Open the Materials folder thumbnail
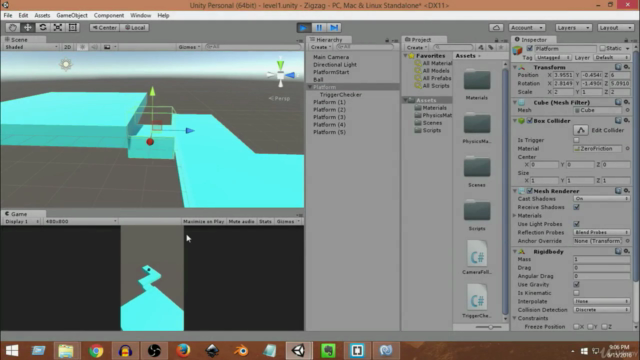Screen dimensions: 640x360 pos(477,80)
